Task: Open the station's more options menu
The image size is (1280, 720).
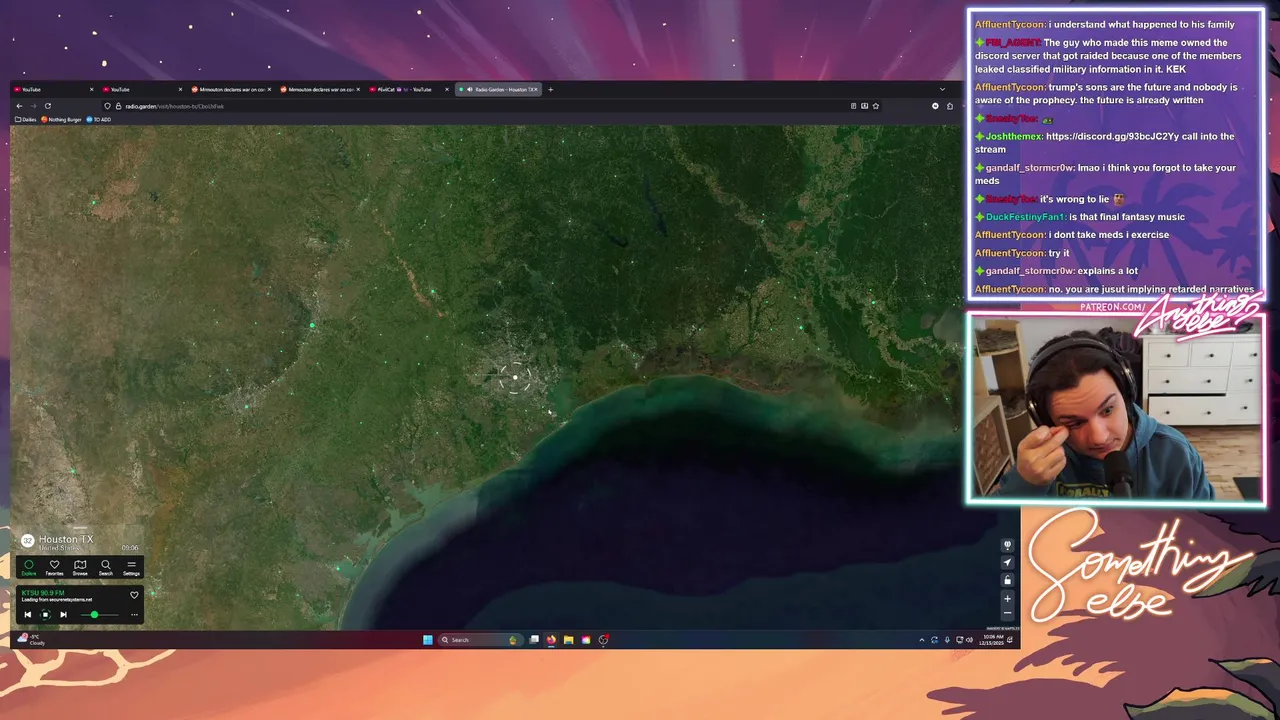Action: coord(134,614)
